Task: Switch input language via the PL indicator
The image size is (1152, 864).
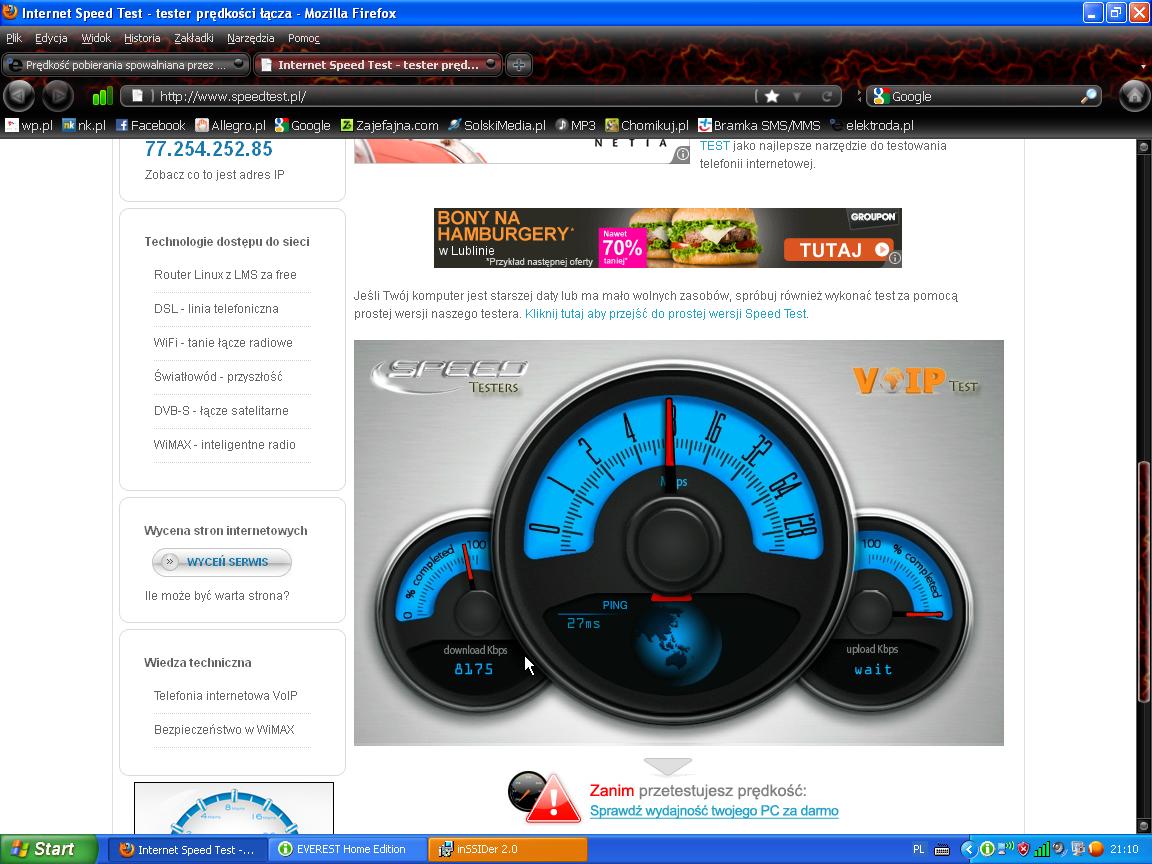Action: pyautogui.click(x=918, y=849)
